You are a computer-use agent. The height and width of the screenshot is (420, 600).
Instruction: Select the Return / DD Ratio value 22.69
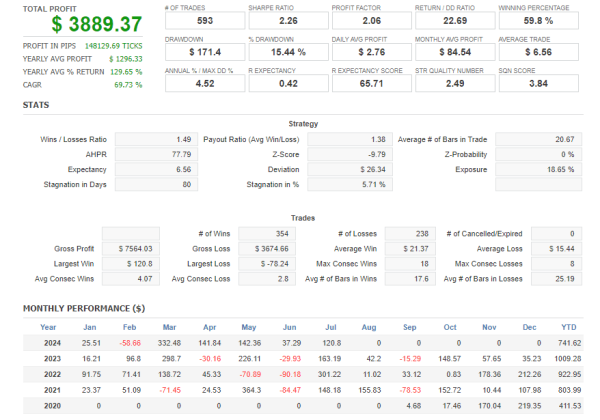point(455,21)
